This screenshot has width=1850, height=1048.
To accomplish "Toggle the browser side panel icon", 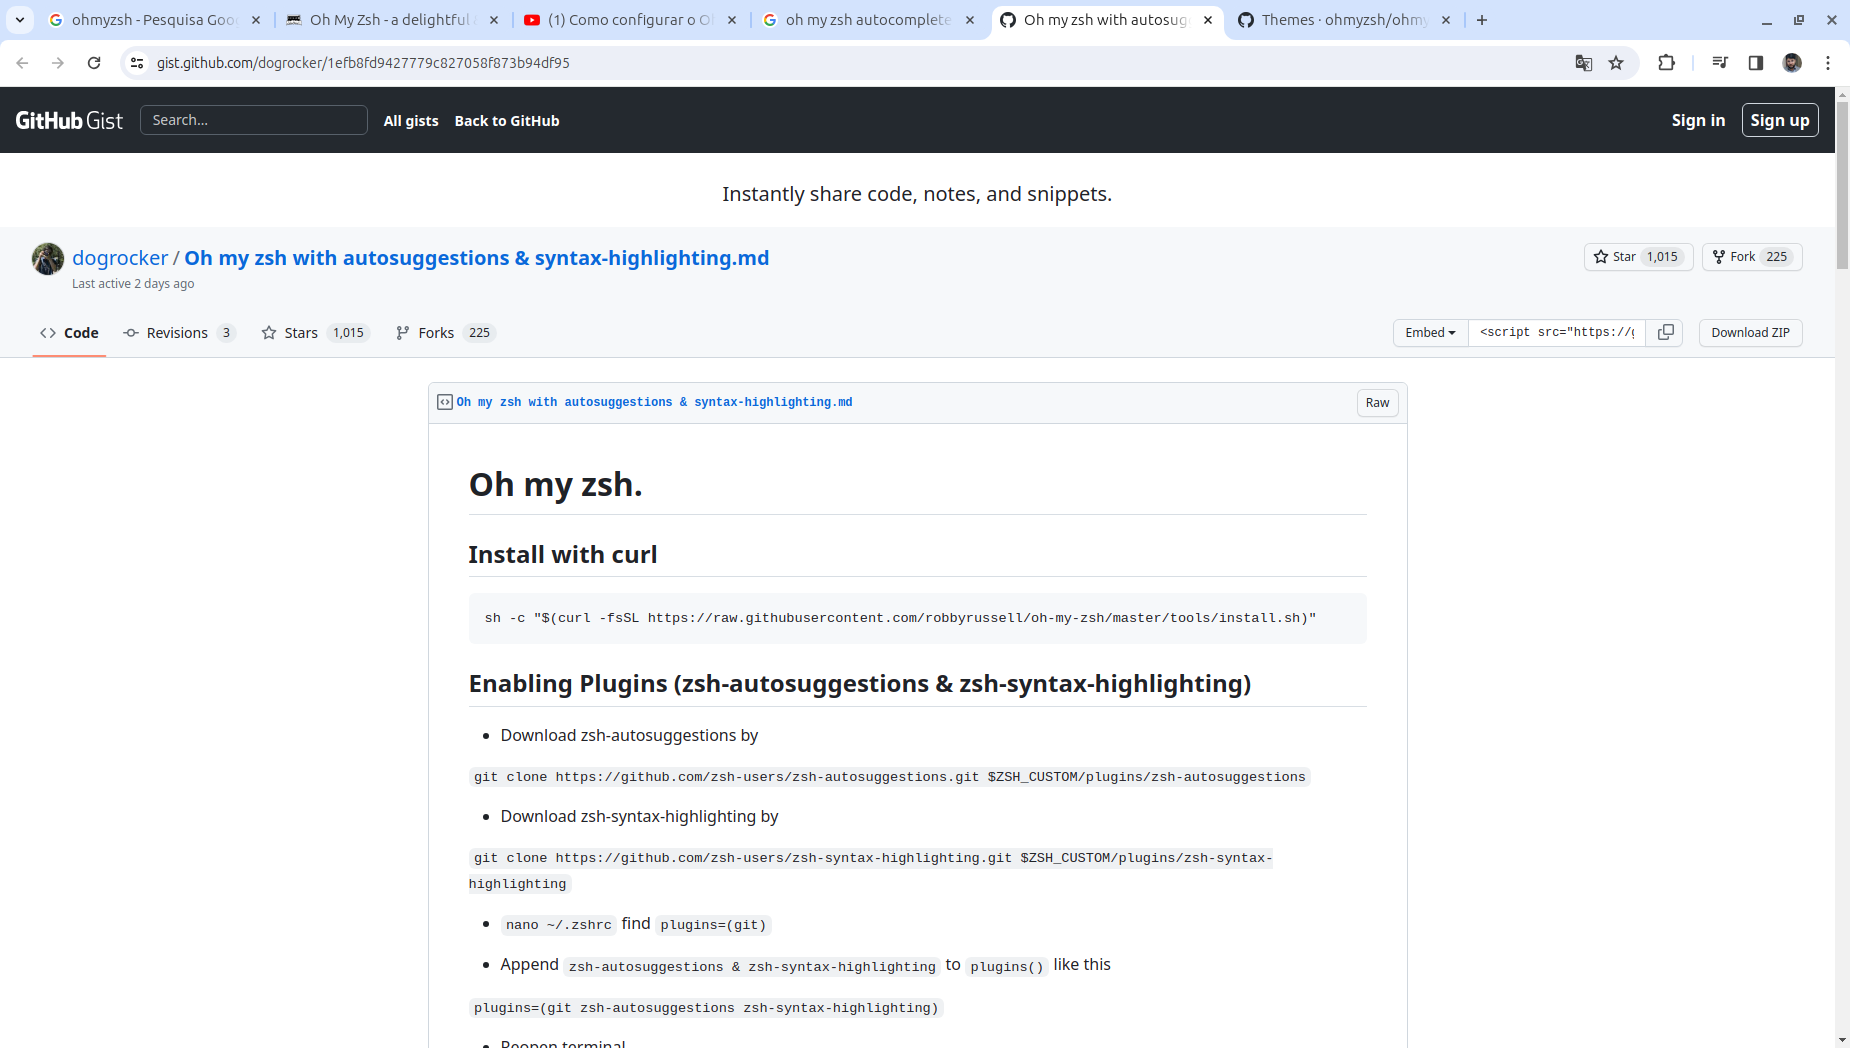I will point(1755,63).
